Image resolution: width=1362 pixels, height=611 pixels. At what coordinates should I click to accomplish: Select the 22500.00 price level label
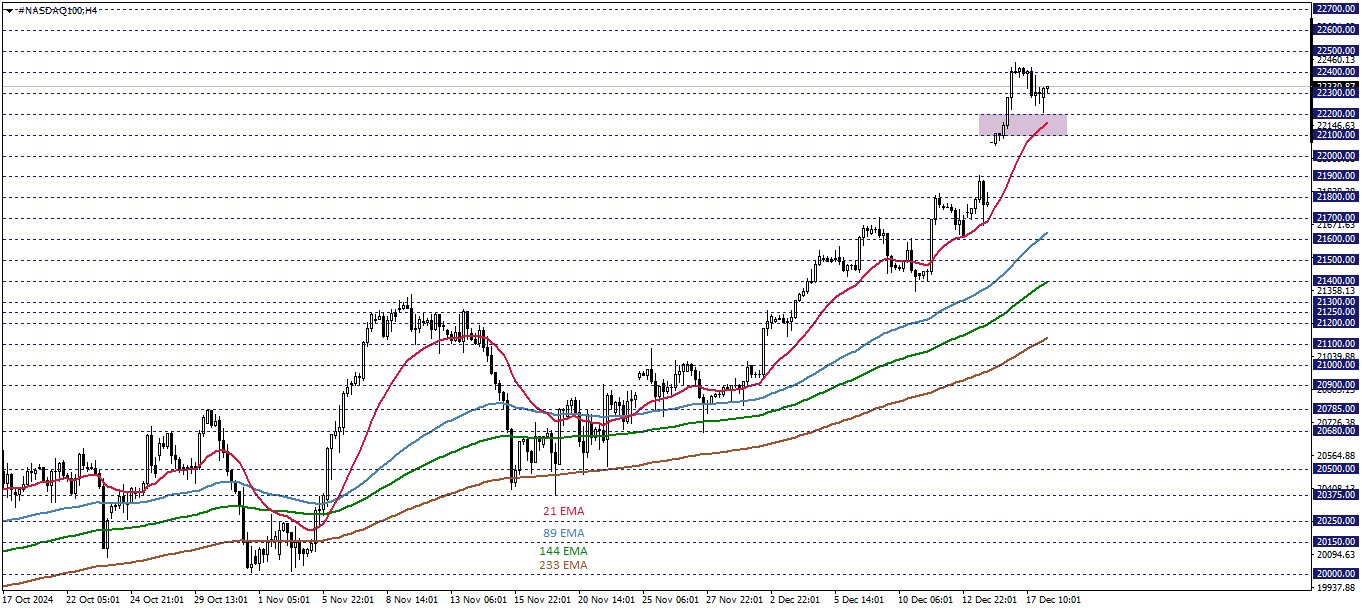(1336, 51)
